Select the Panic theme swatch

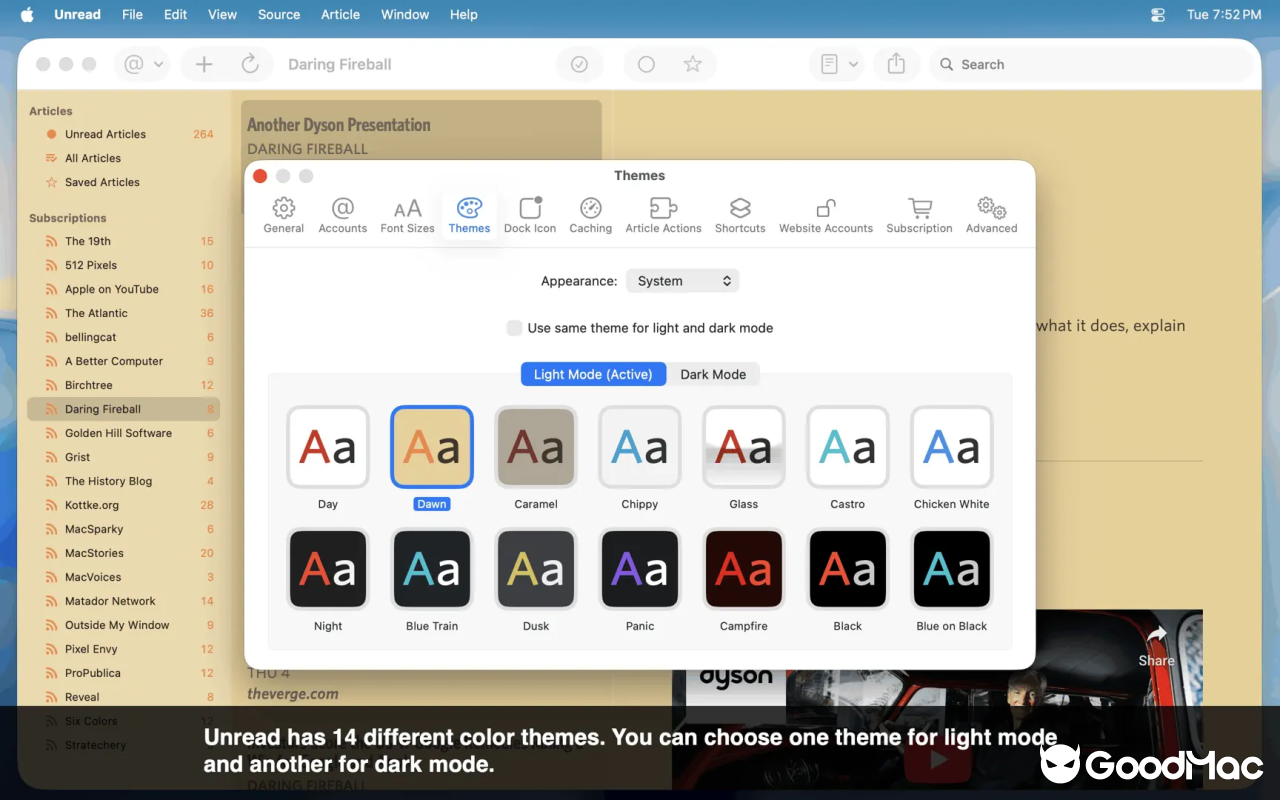640,569
